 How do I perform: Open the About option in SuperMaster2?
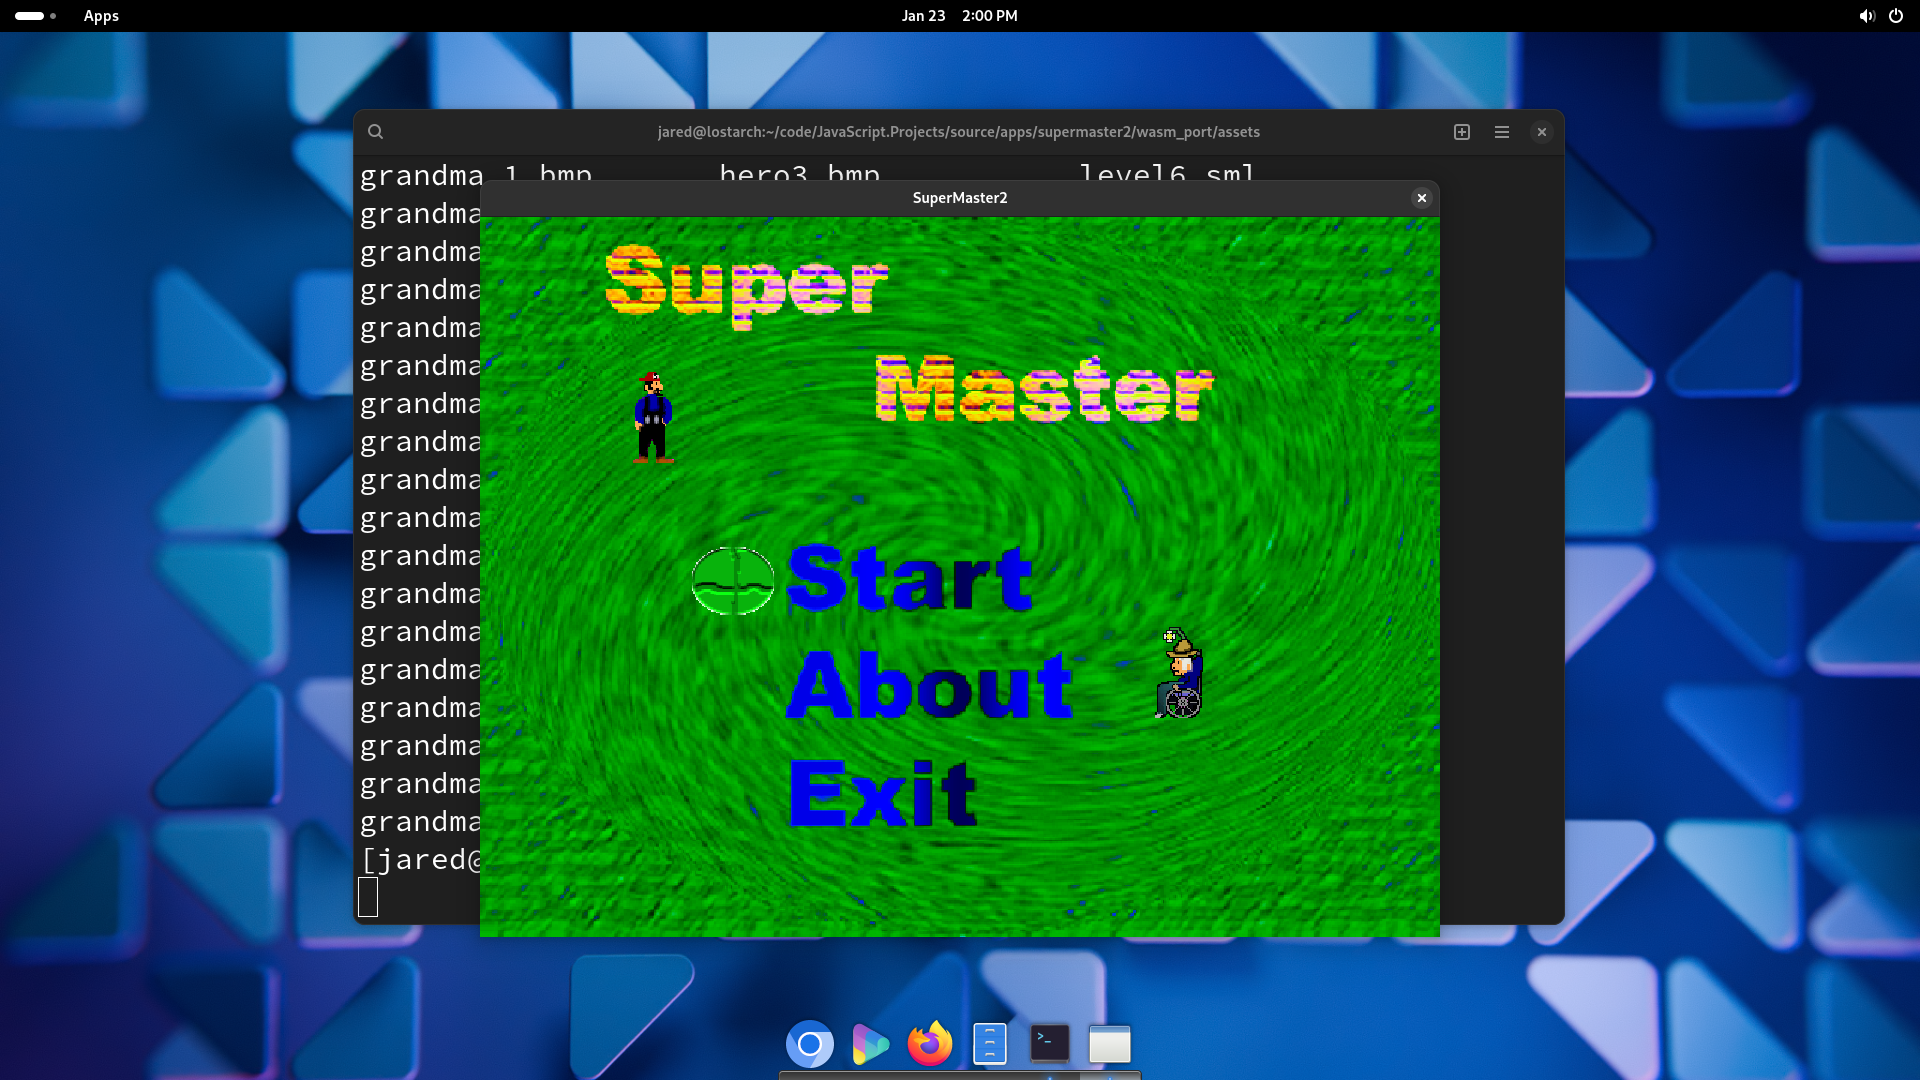point(929,685)
